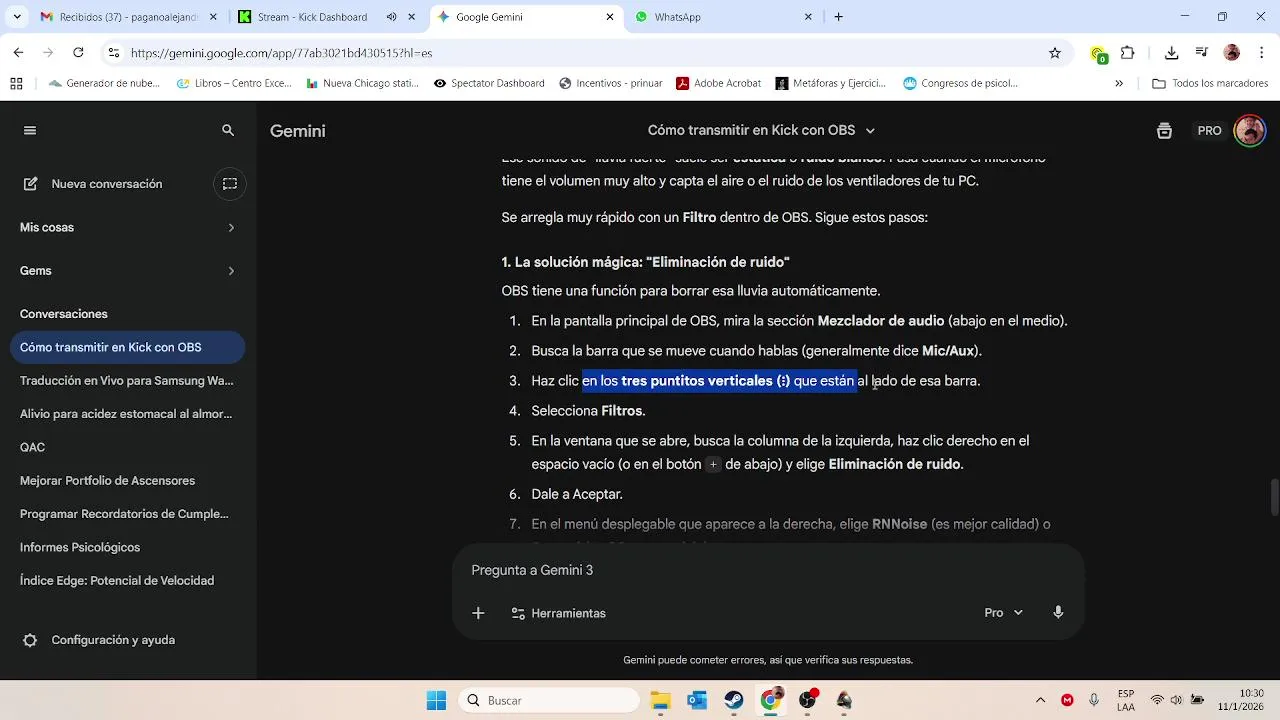The height and width of the screenshot is (720, 1280).
Task: Click the search icon in Gemini sidebar
Action: [x=228, y=131]
